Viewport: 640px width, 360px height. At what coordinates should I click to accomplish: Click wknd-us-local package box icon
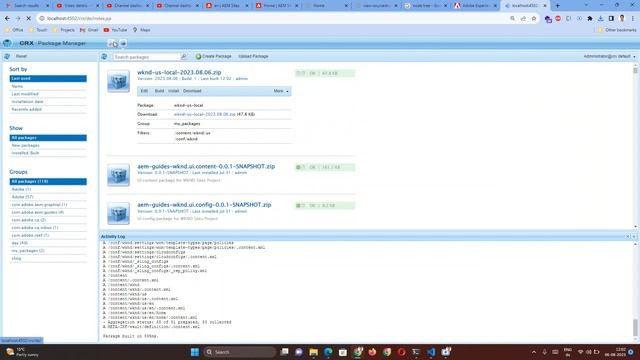(x=118, y=81)
